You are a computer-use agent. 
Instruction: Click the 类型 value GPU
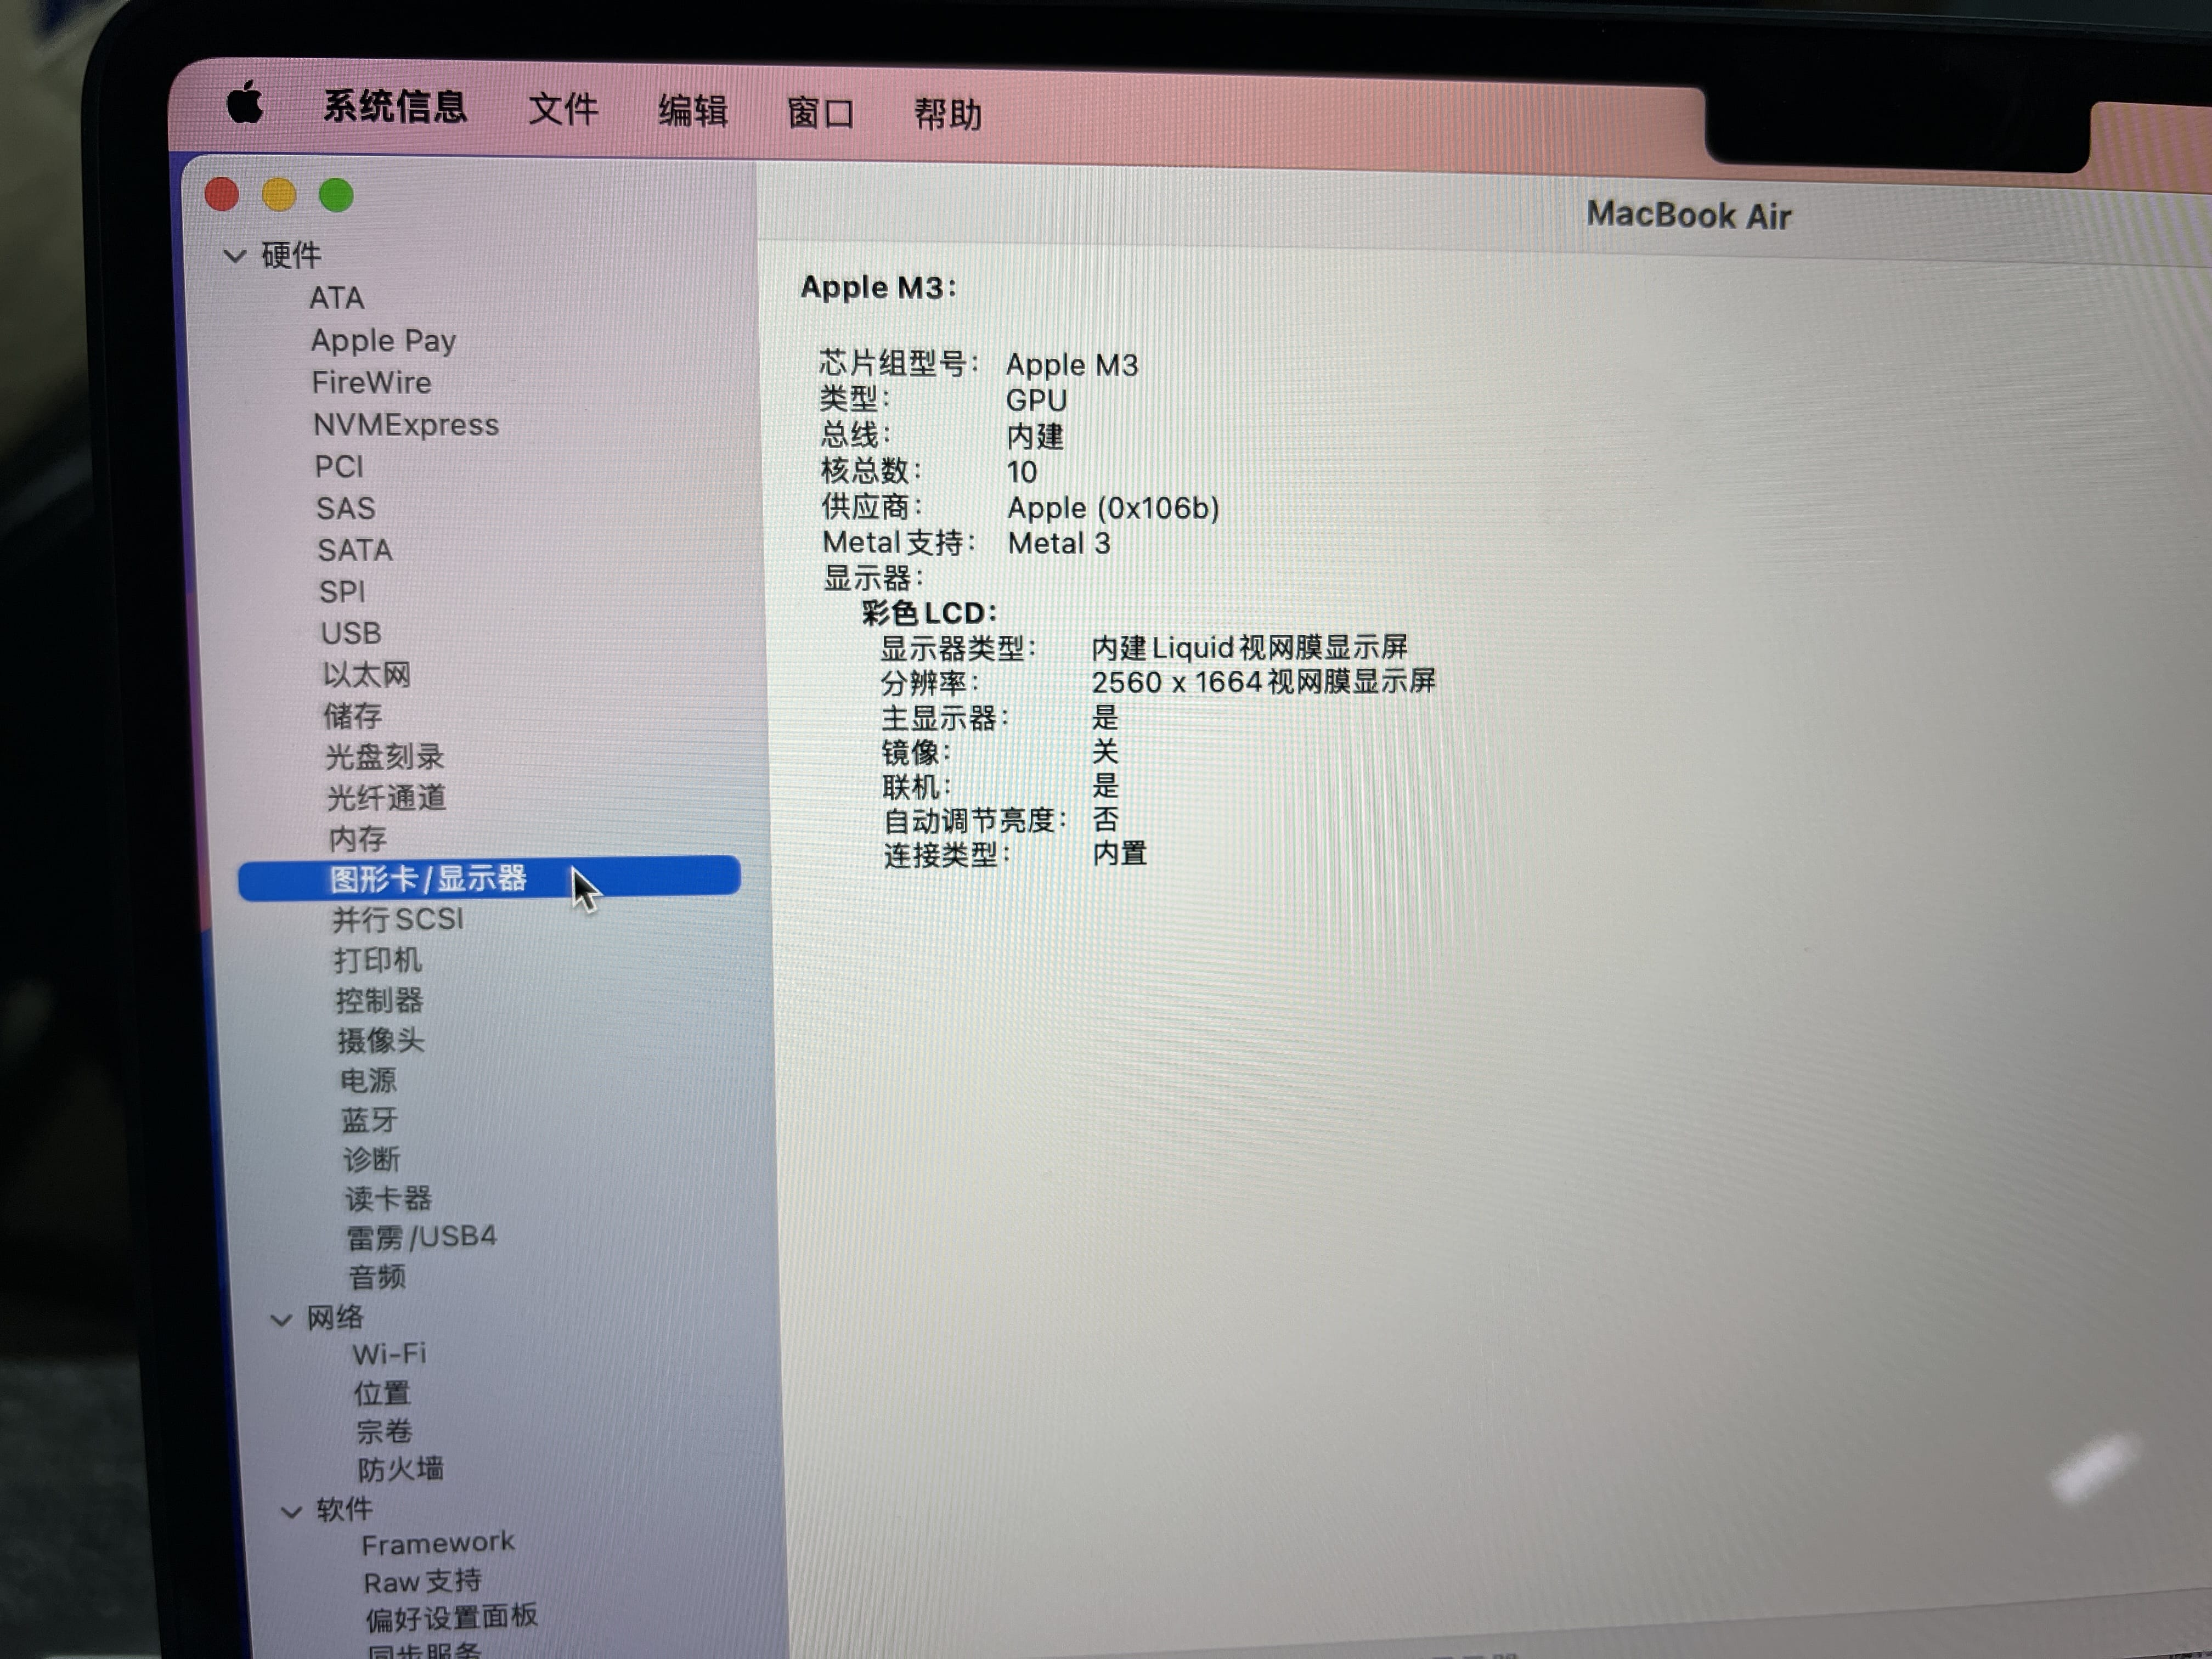click(x=1037, y=400)
